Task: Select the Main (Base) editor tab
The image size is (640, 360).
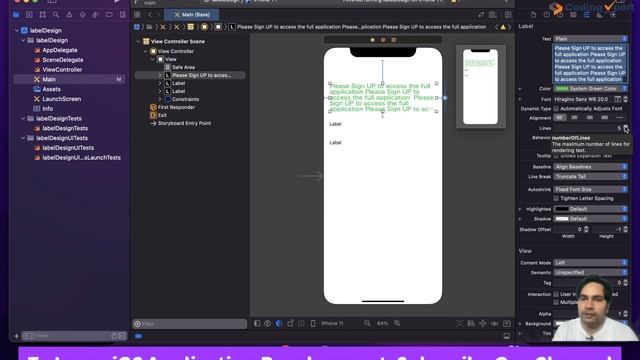Action: point(191,15)
